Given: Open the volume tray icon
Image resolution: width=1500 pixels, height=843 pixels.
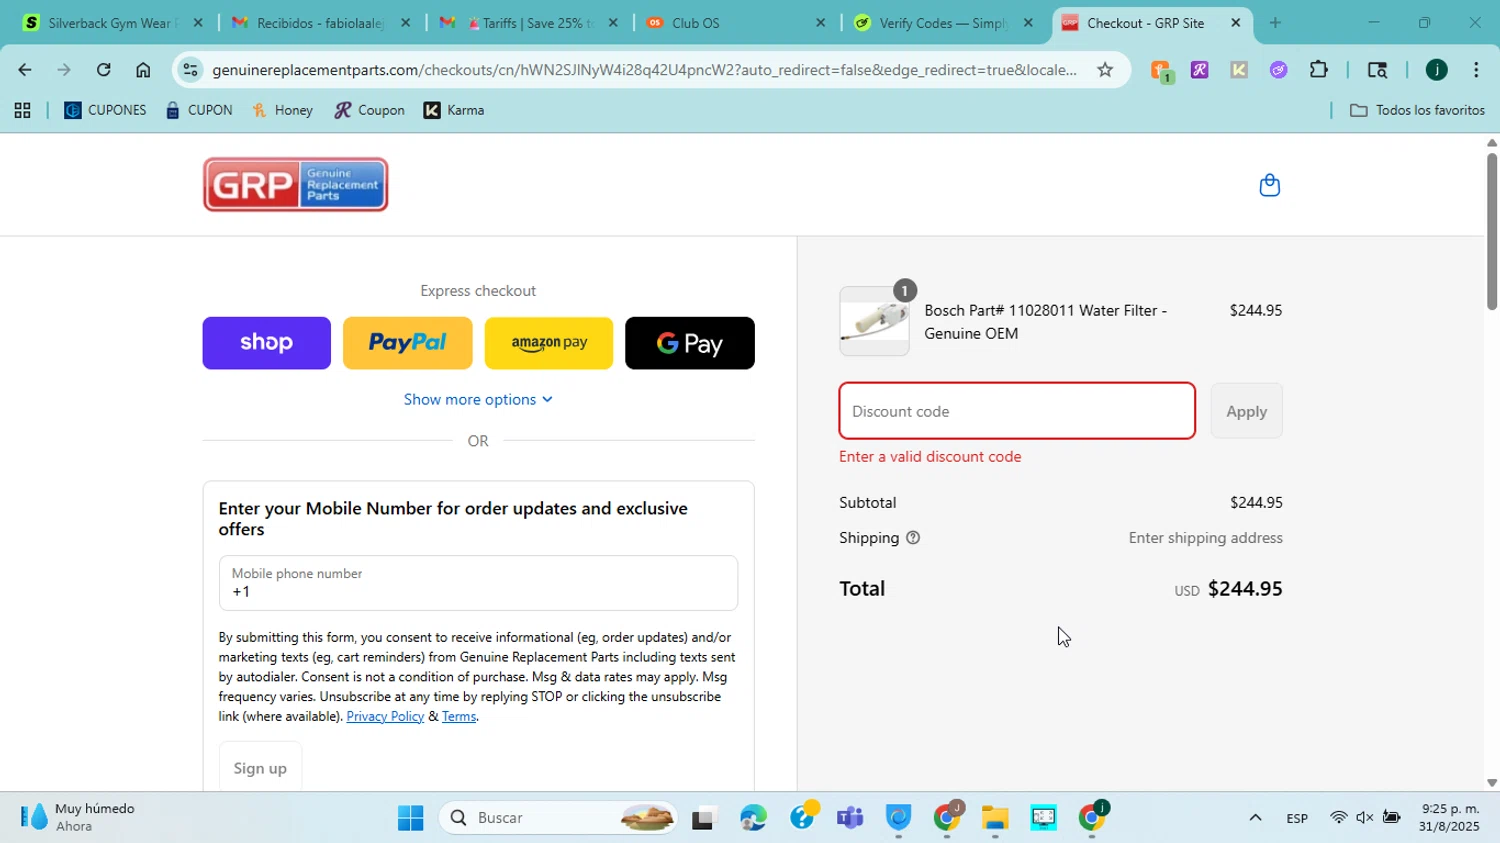Looking at the screenshot, I should click(x=1364, y=818).
